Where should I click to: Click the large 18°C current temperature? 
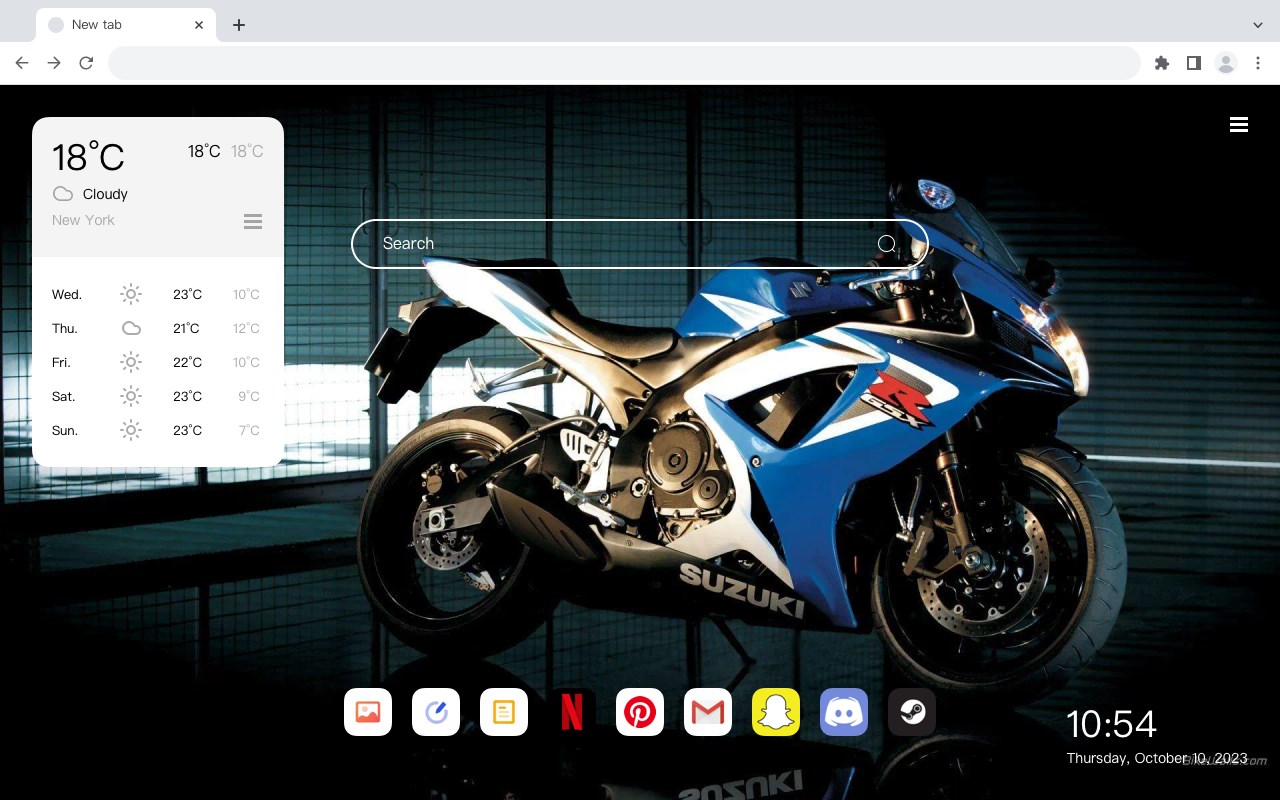coord(88,157)
